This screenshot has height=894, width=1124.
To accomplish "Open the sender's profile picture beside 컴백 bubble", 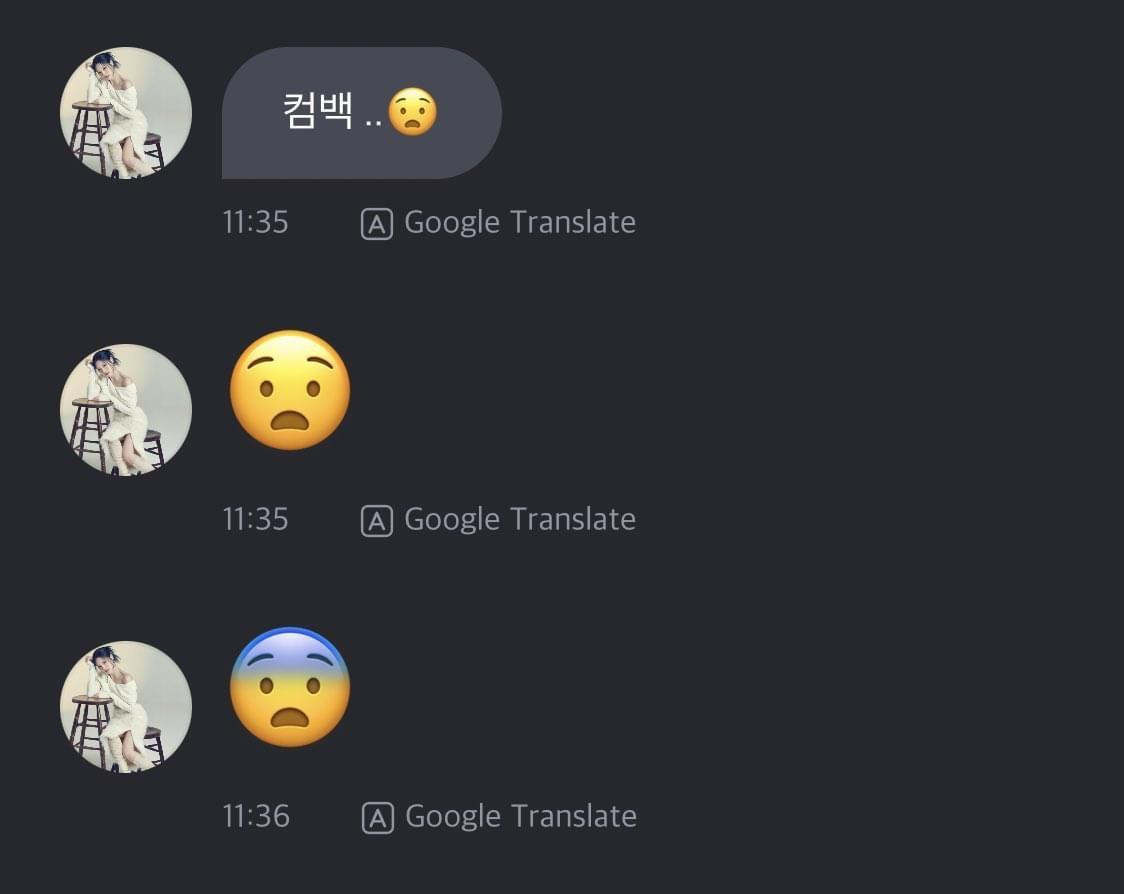I will pos(126,112).
